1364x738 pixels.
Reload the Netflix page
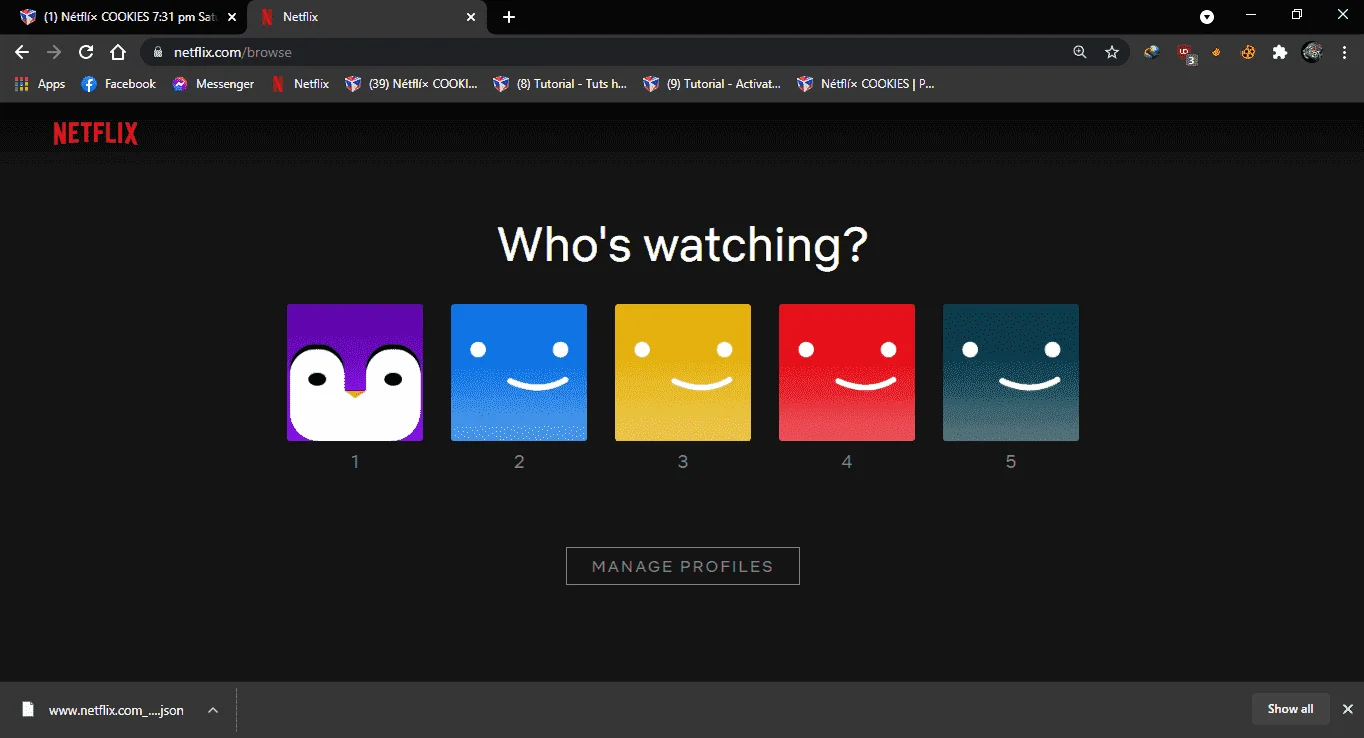coord(86,52)
